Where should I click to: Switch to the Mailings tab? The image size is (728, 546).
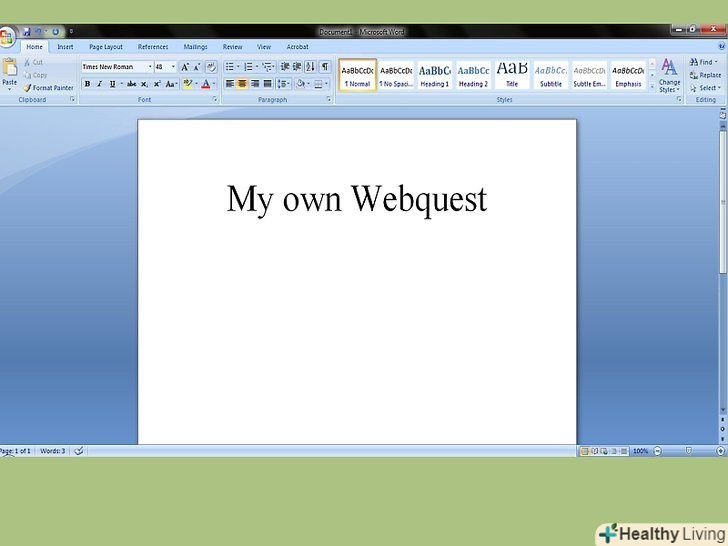[195, 47]
